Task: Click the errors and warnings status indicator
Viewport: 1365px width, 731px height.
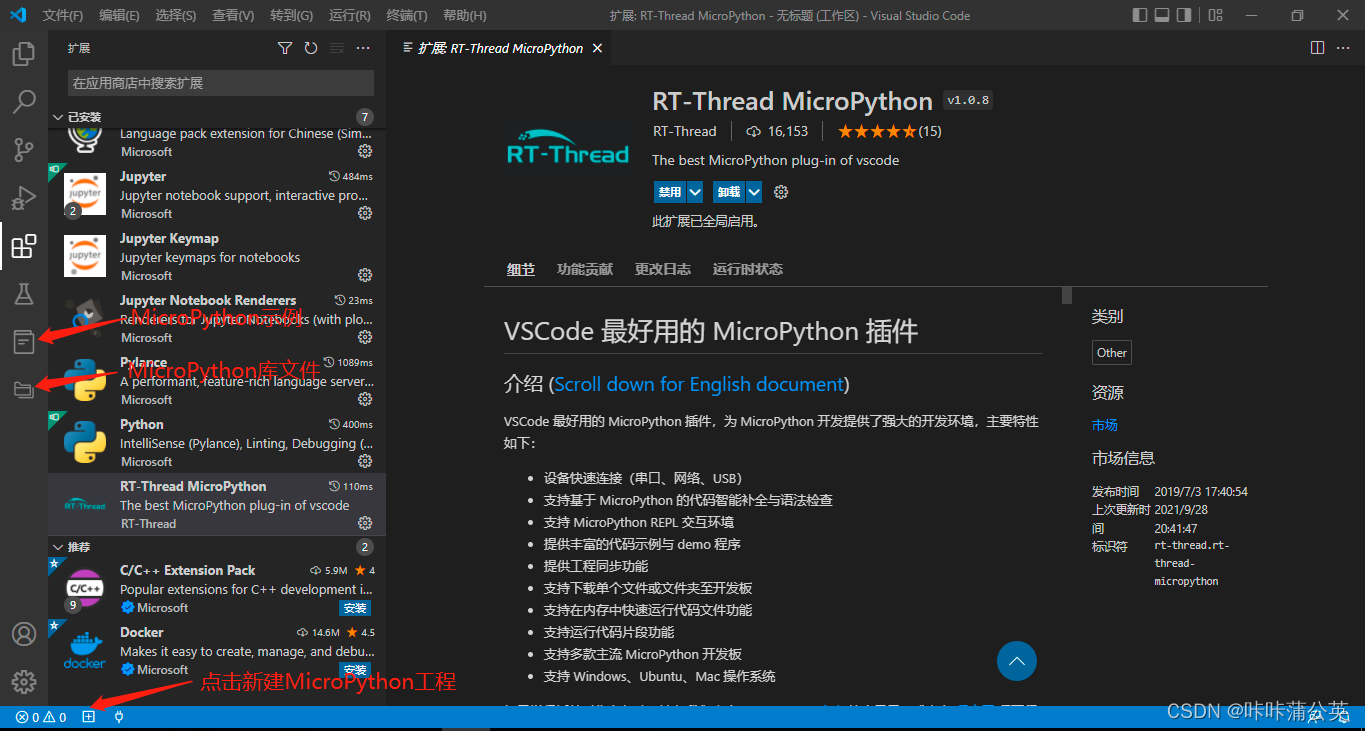Action: (41, 717)
